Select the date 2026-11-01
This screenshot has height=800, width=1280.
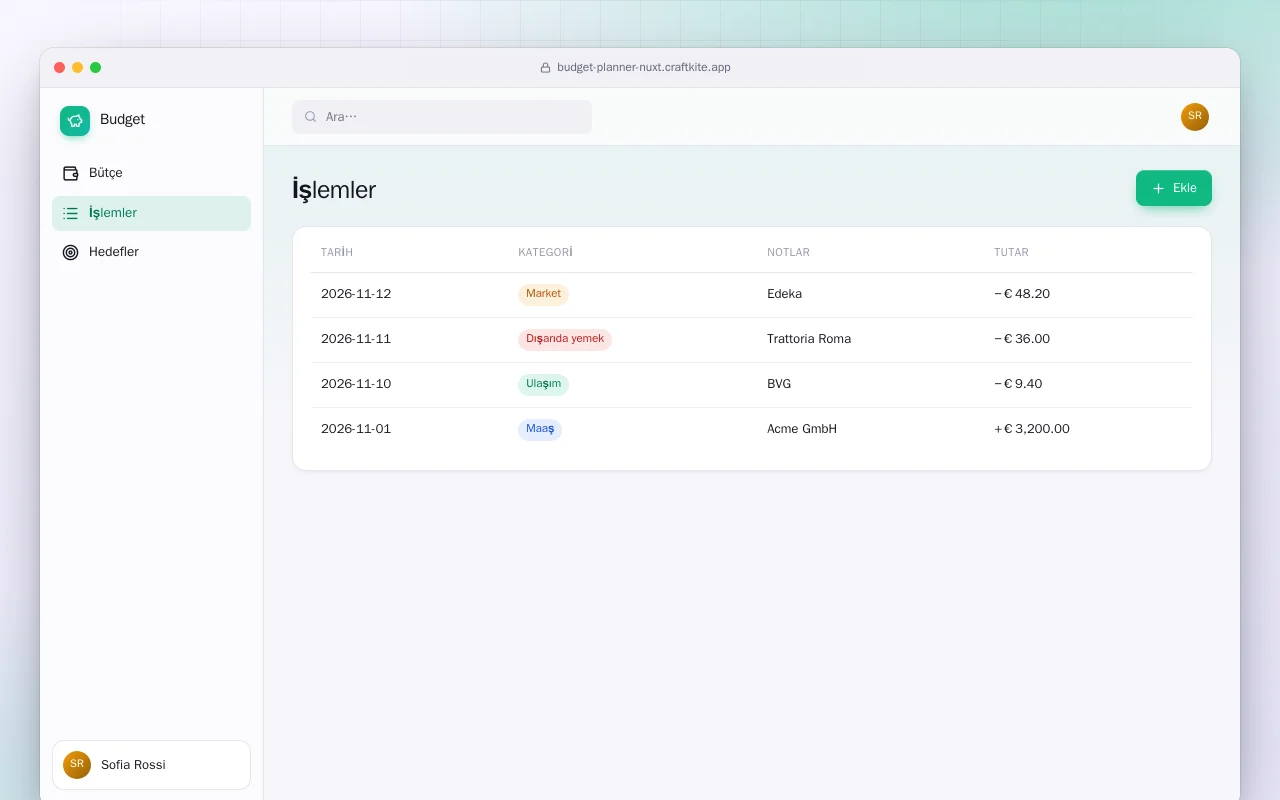[x=356, y=429]
